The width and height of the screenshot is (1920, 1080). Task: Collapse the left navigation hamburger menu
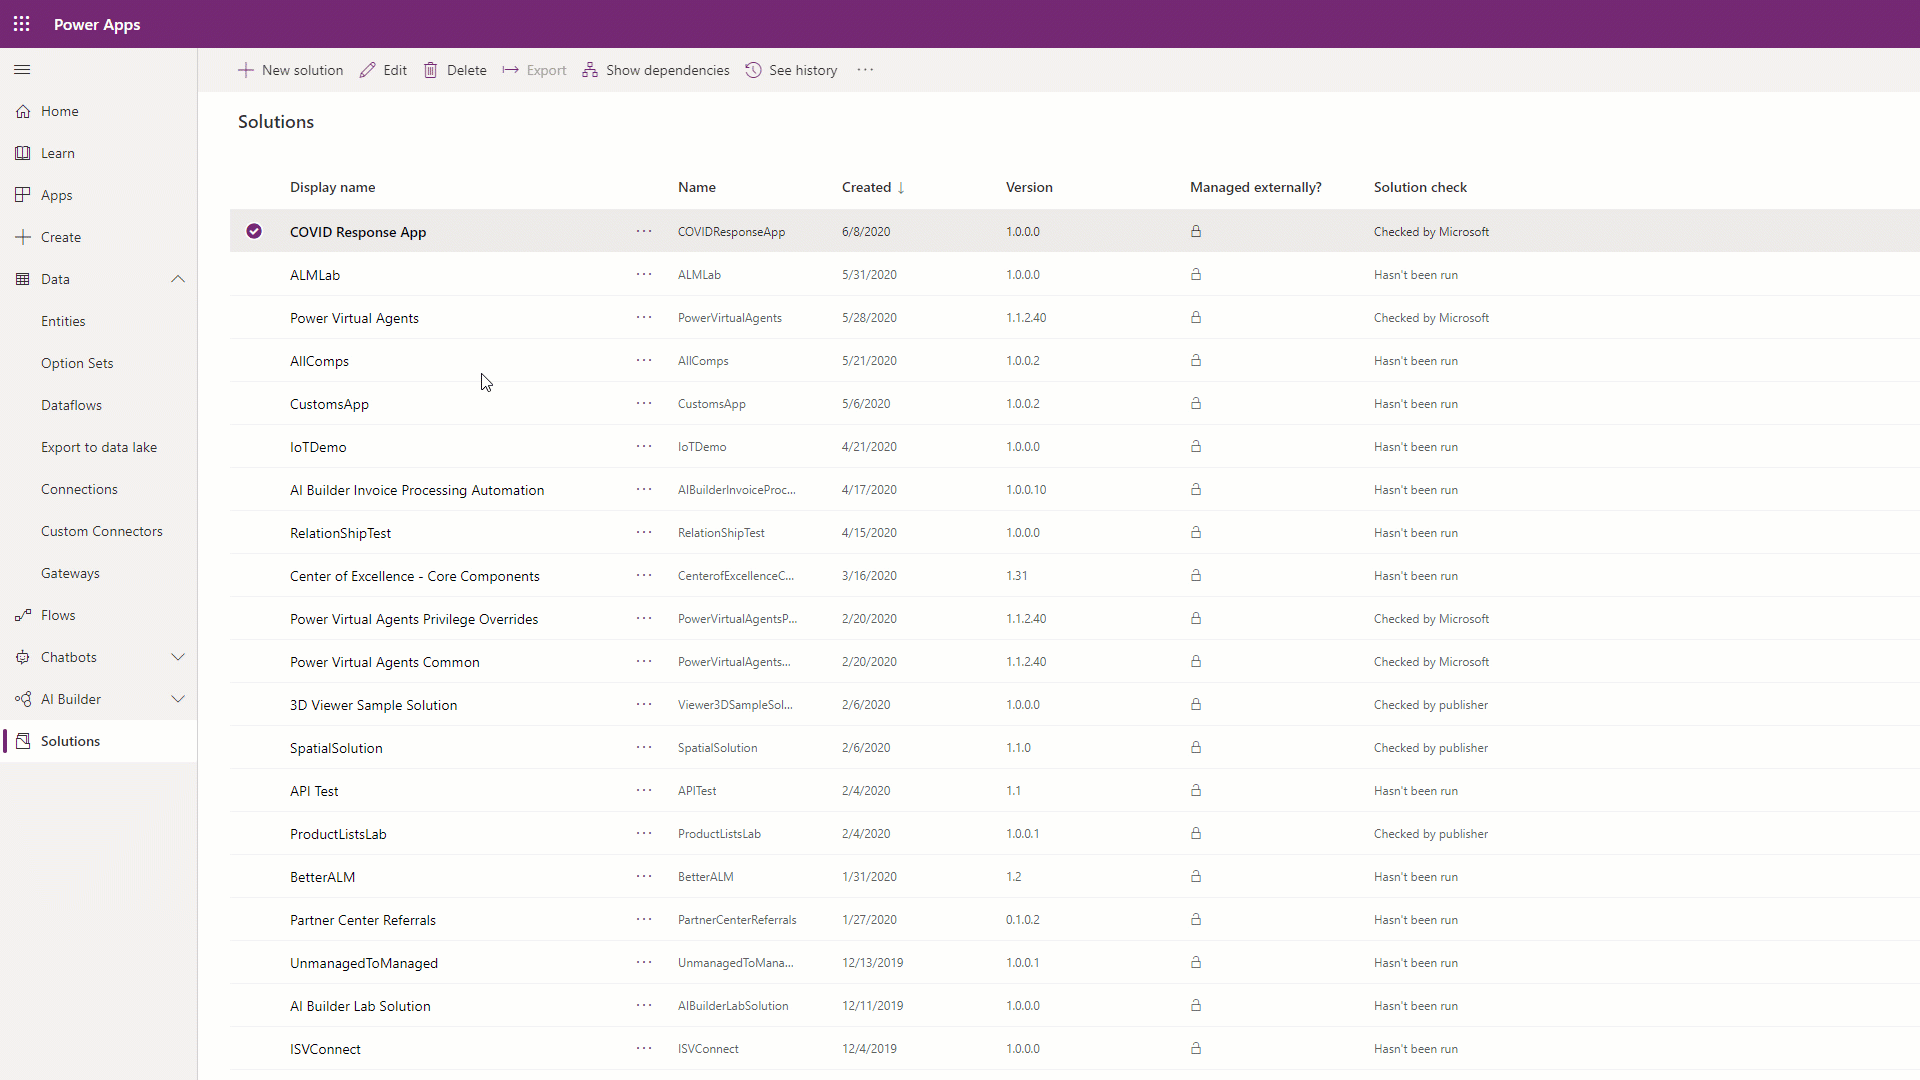[22, 70]
